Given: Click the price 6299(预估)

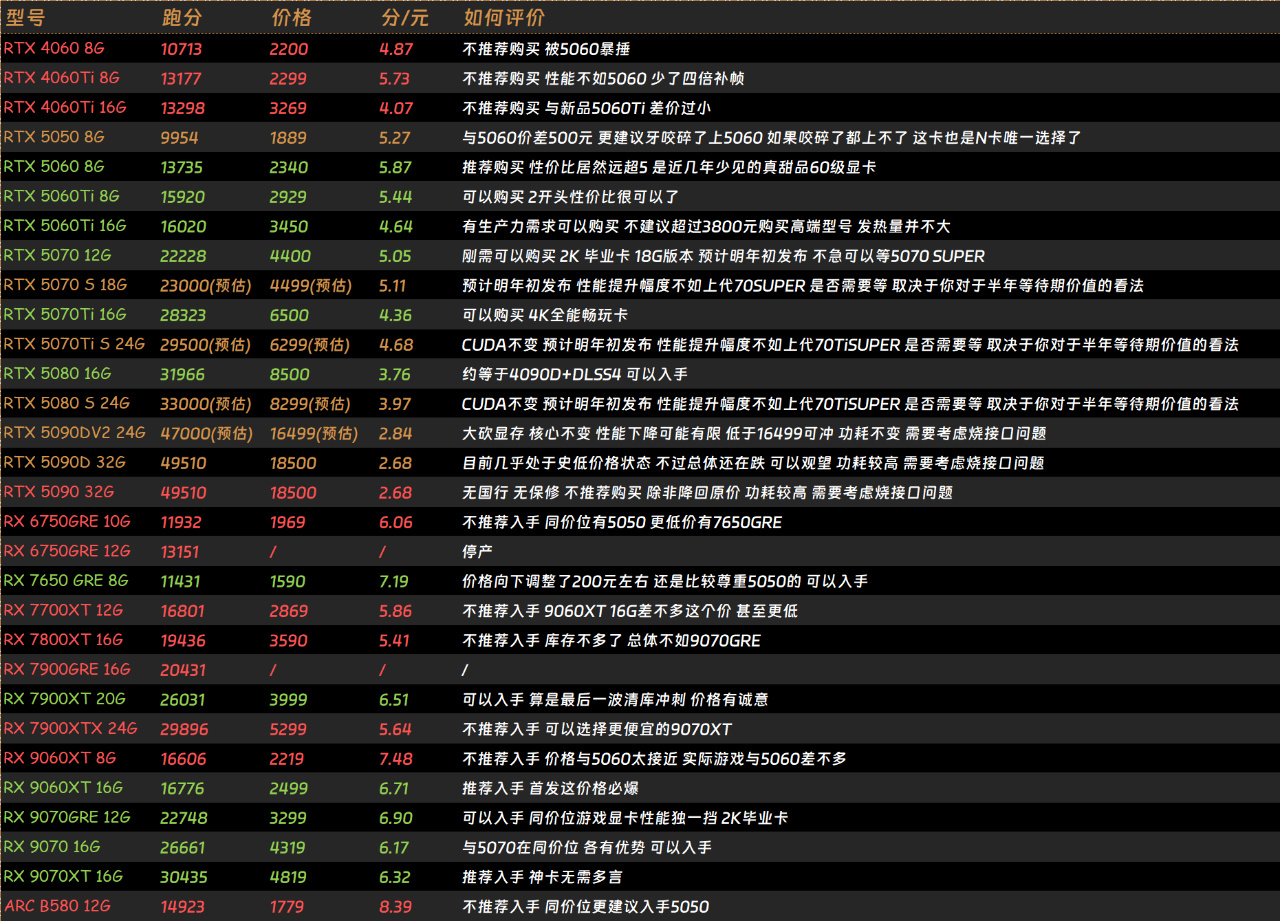Looking at the screenshot, I should tap(310, 345).
